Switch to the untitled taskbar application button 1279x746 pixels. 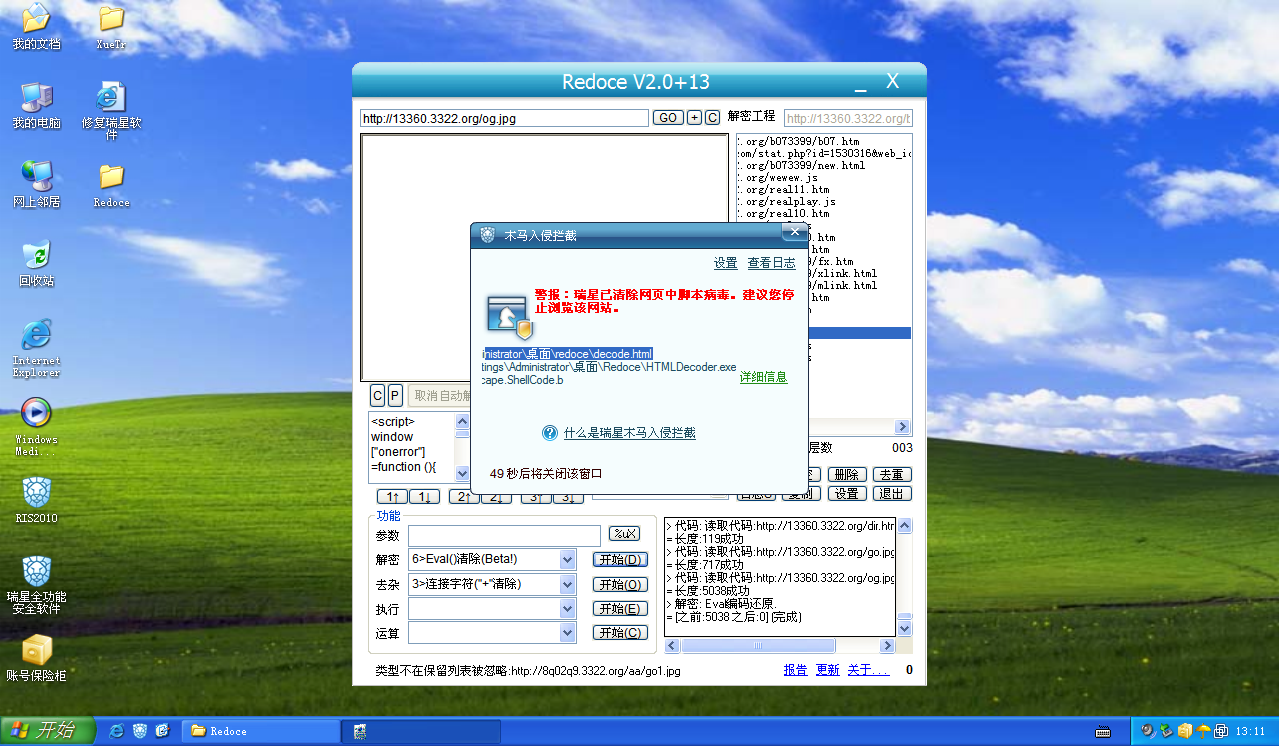pyautogui.click(x=420, y=731)
